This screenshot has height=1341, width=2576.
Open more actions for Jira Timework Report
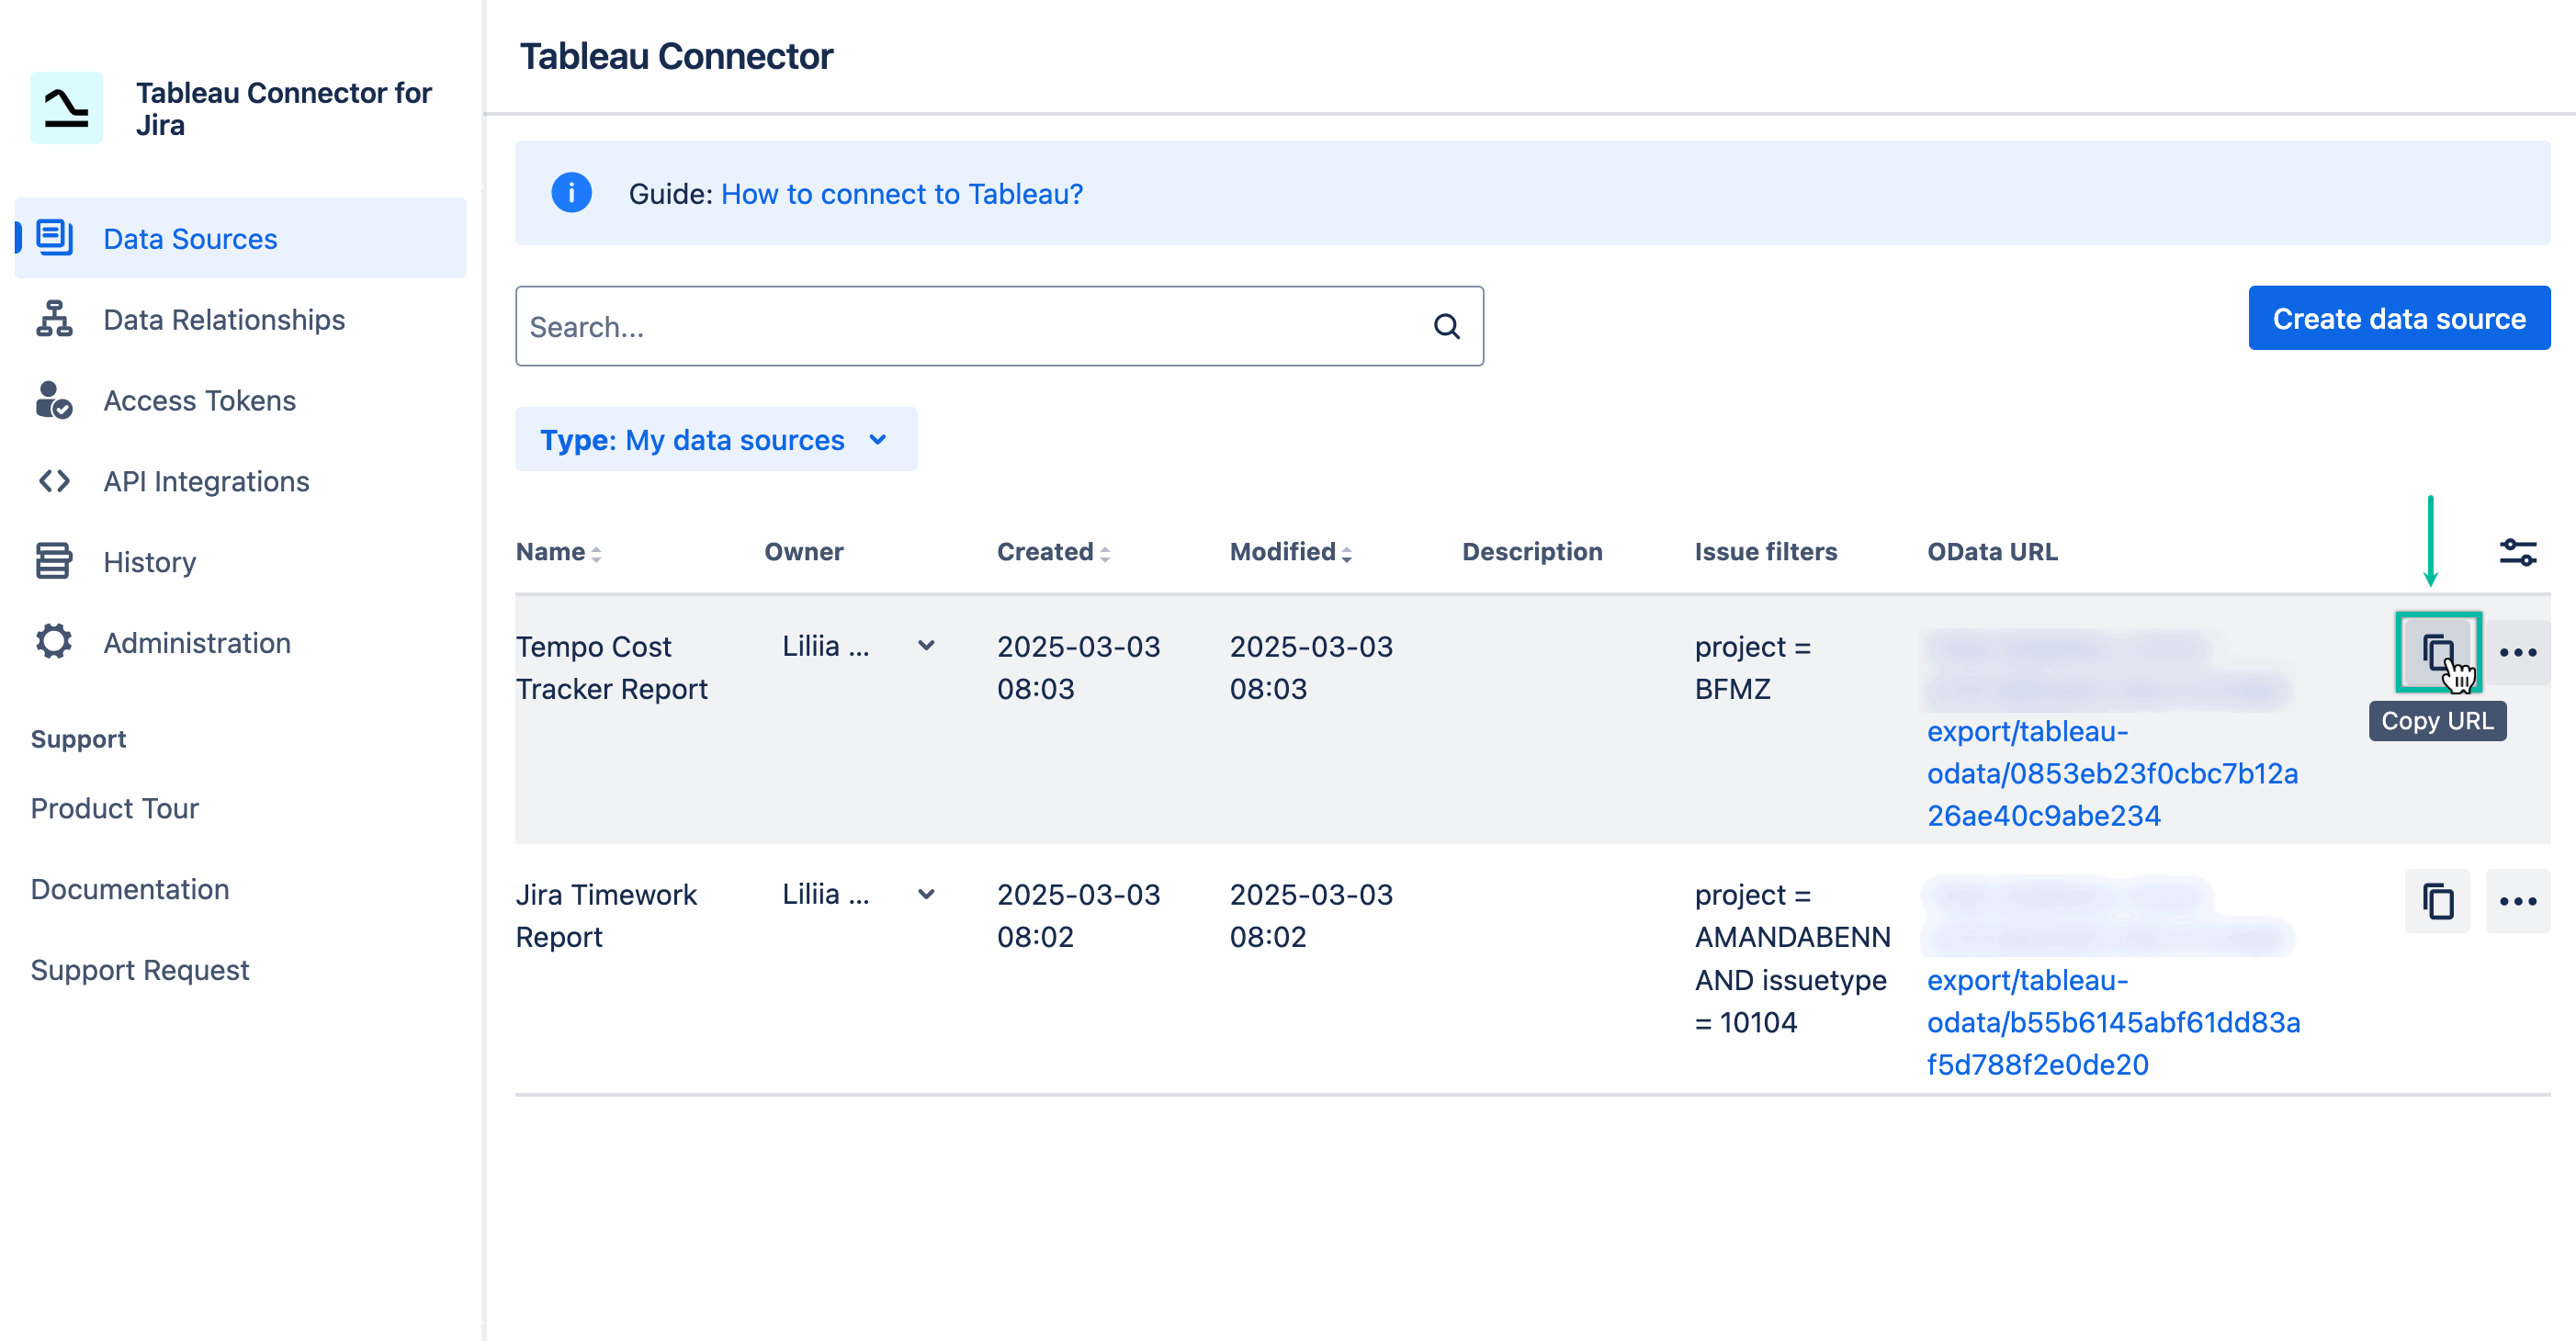click(x=2517, y=900)
